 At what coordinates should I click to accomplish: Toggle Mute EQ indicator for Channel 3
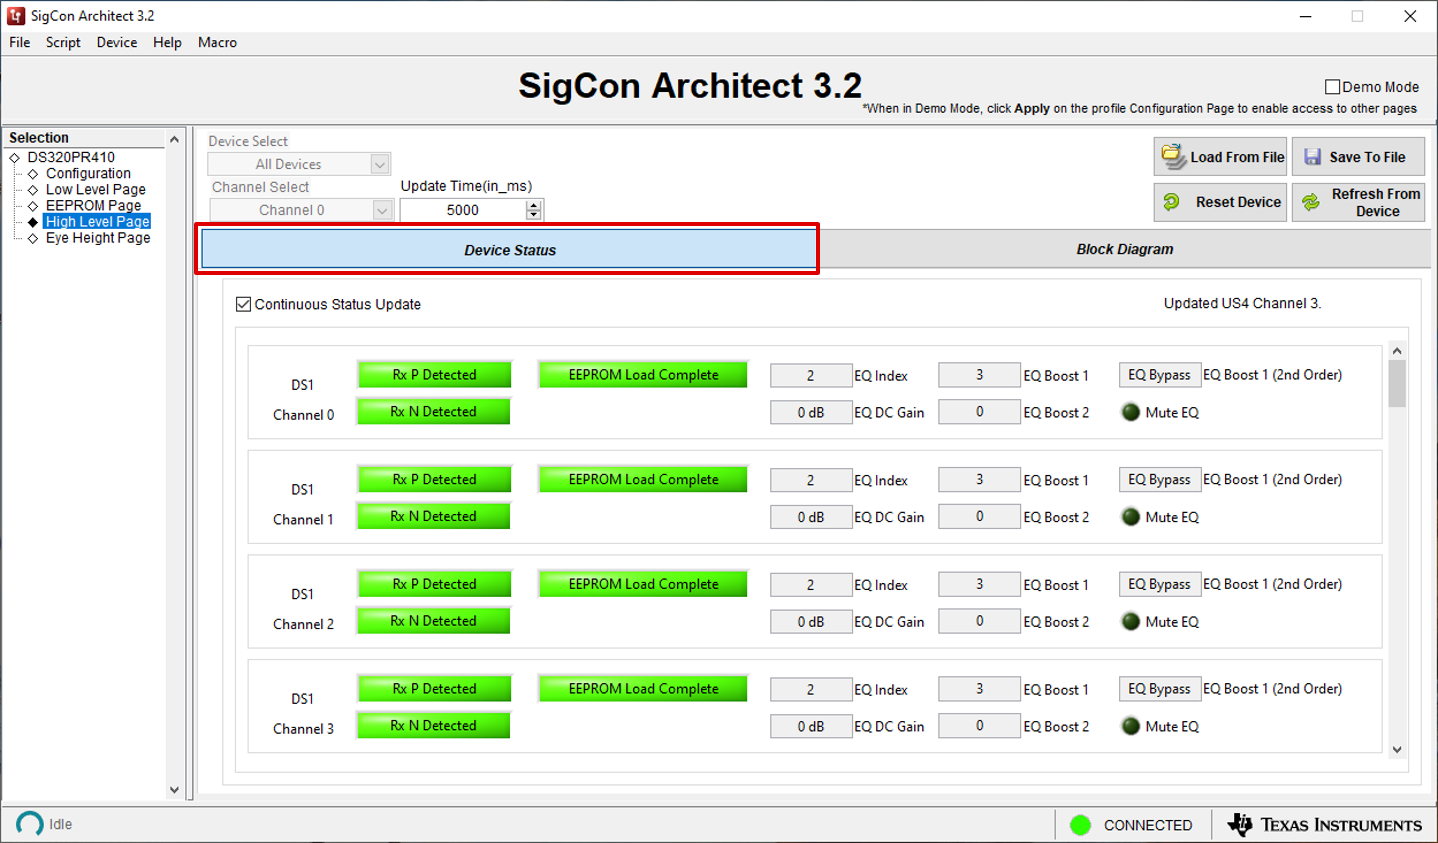[x=1131, y=726]
